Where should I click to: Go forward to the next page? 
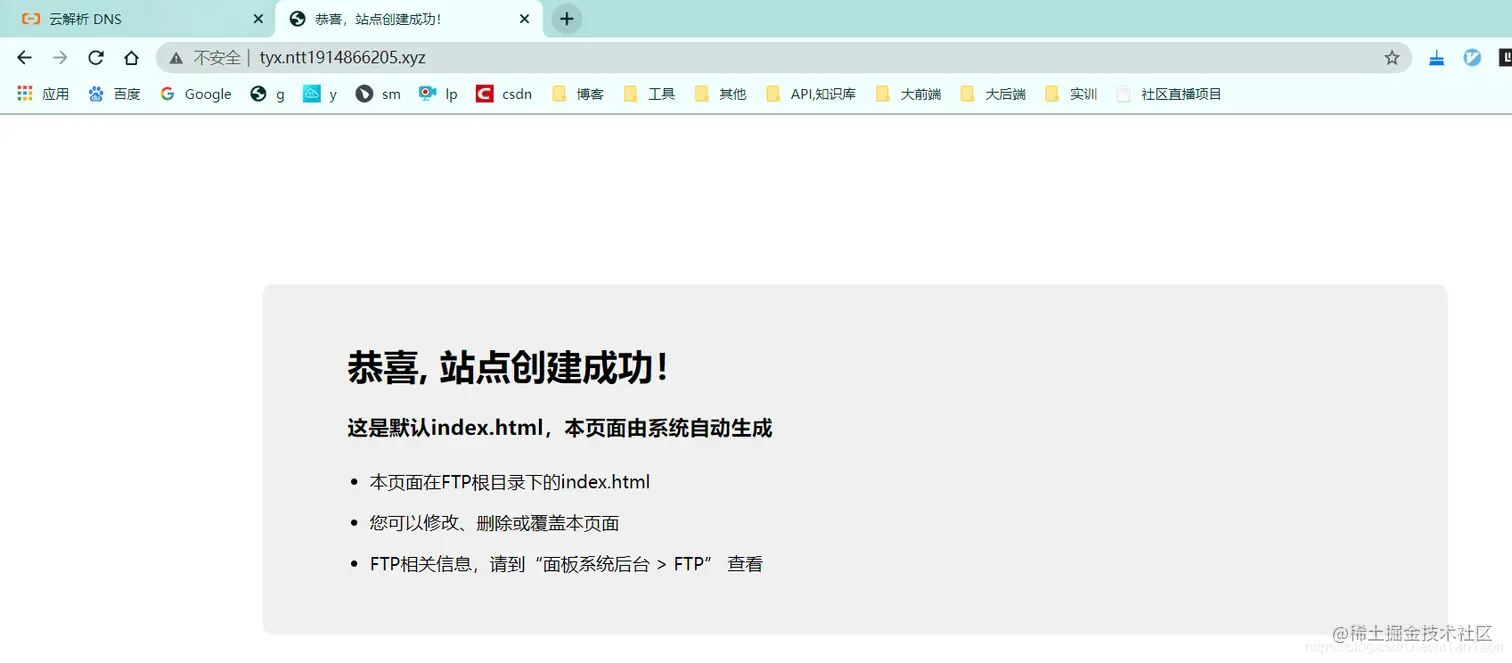(60, 58)
